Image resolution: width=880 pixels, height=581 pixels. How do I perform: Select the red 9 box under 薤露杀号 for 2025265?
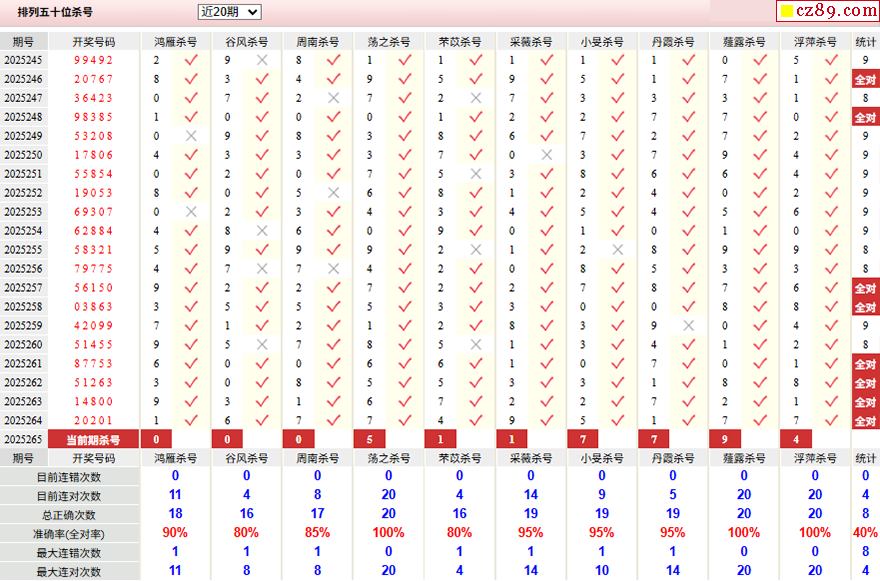(725, 439)
